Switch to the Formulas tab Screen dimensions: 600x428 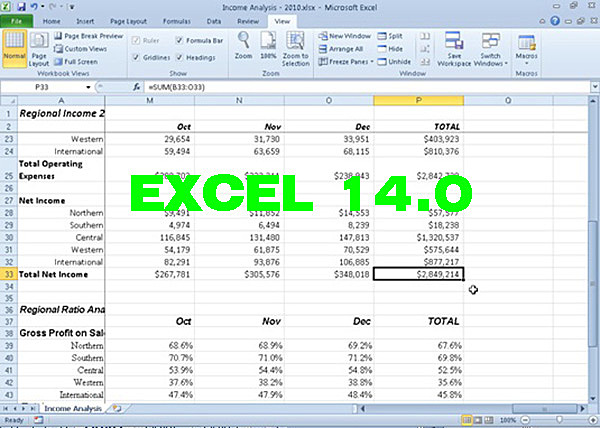pos(176,21)
